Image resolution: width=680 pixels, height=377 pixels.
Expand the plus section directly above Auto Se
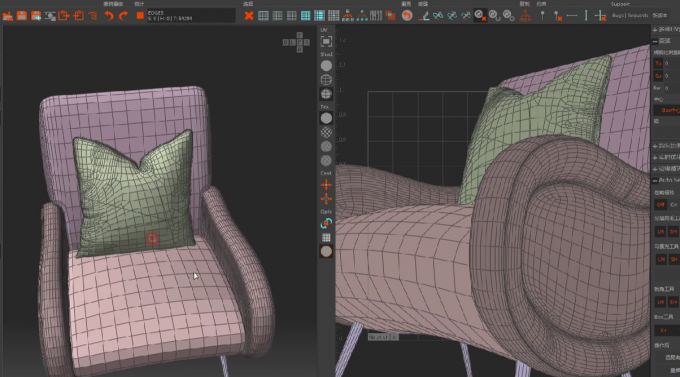point(655,169)
